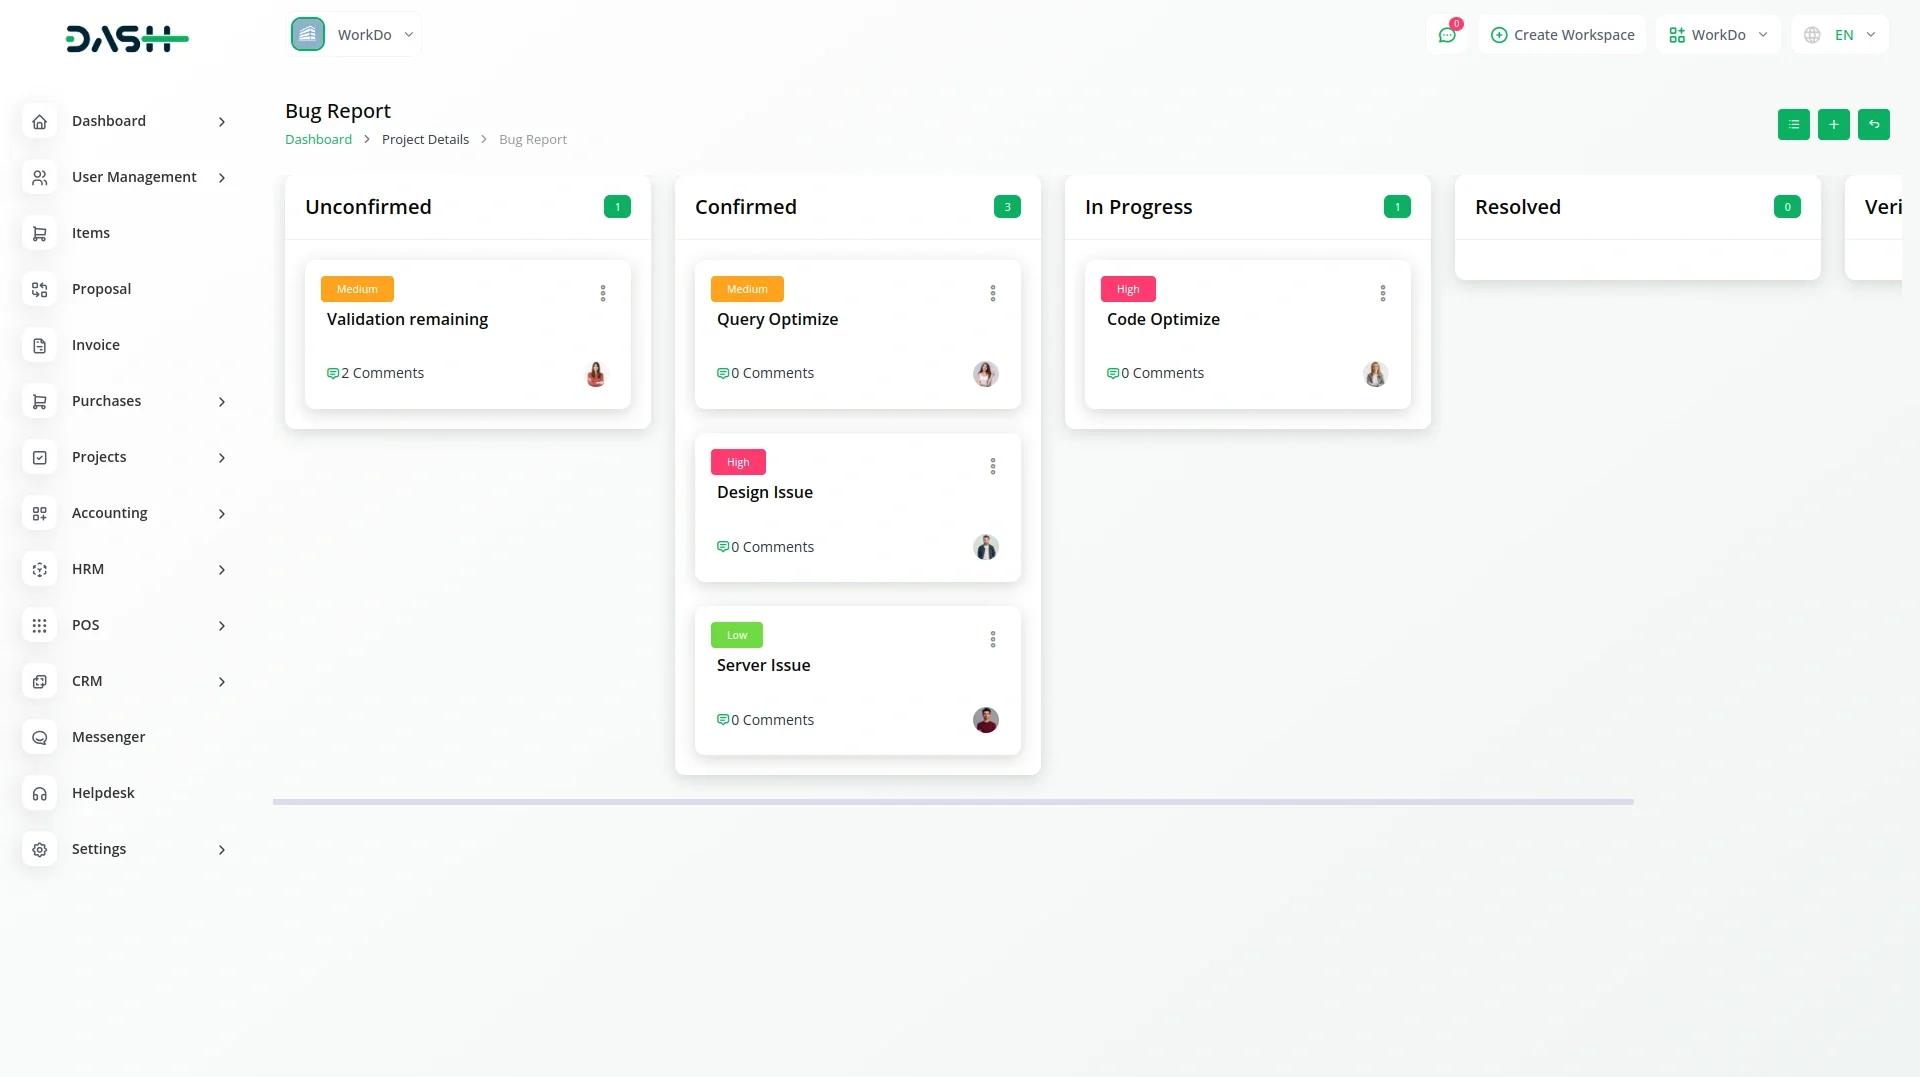Screen dimensions: 1920x1077
Task: Click the green plus add bug button
Action: pyautogui.click(x=1833, y=125)
